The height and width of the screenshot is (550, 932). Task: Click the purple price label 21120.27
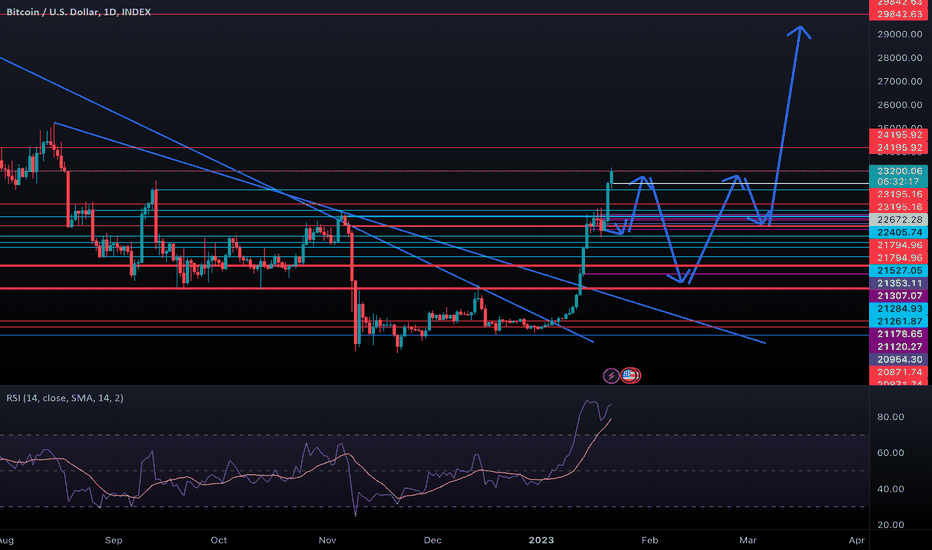[x=899, y=347]
